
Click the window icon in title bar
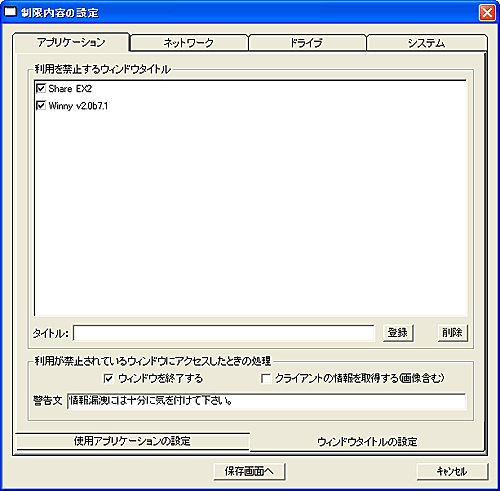pos(10,12)
